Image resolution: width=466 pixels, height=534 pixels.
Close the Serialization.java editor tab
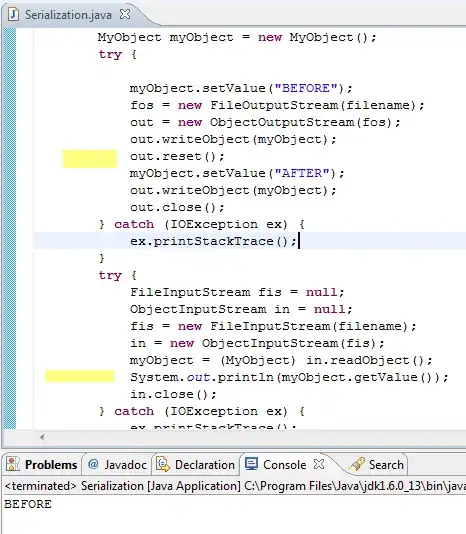pyautogui.click(x=125, y=14)
